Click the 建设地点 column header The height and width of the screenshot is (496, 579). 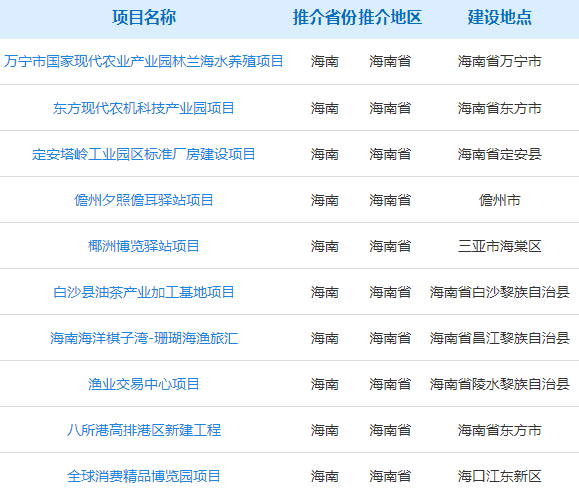[x=500, y=17]
